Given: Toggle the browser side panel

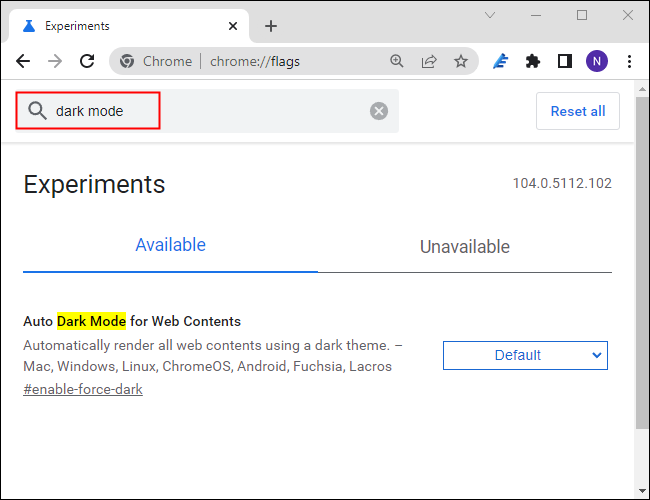Looking at the screenshot, I should coord(564,61).
